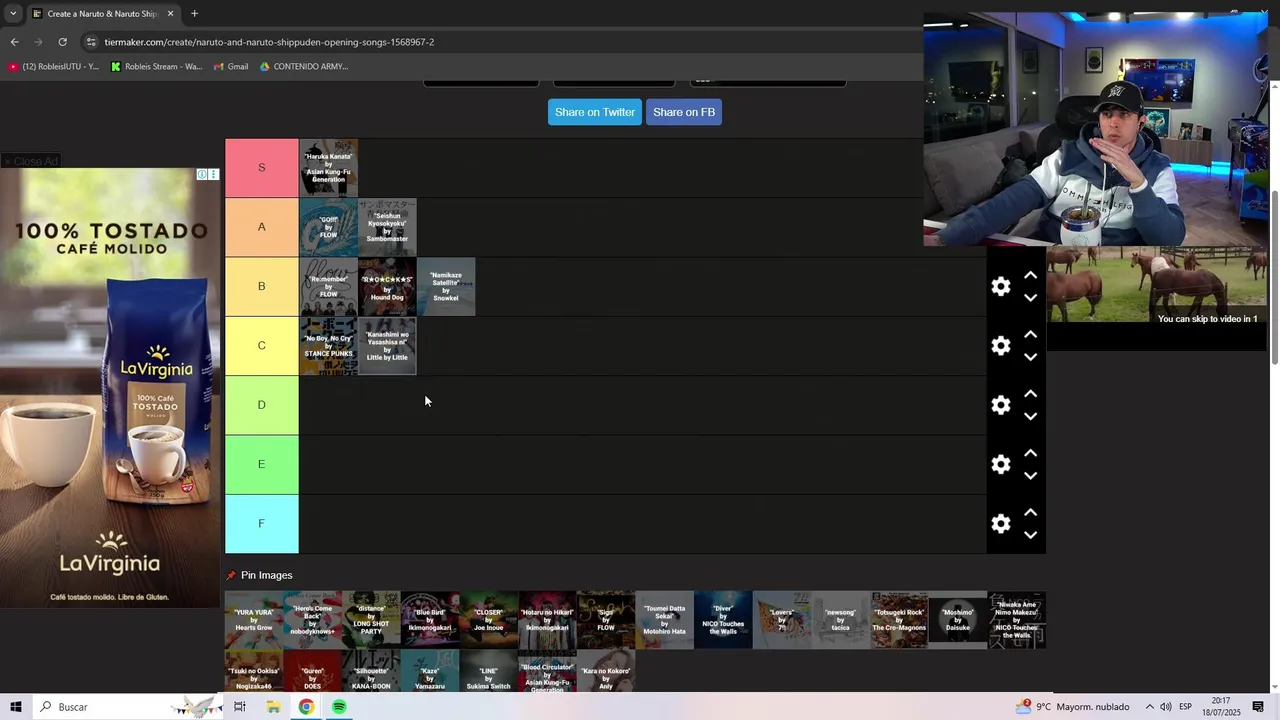Move tier D row down with arrow
The width and height of the screenshot is (1280, 720).
[x=1030, y=416]
